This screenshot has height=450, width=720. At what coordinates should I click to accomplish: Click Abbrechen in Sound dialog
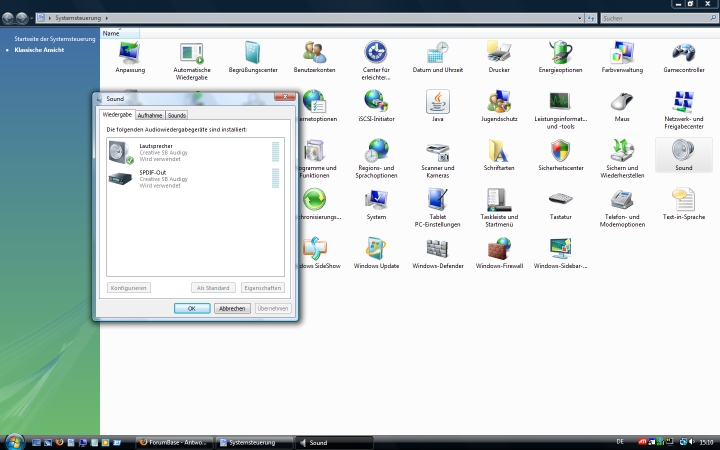(x=232, y=309)
